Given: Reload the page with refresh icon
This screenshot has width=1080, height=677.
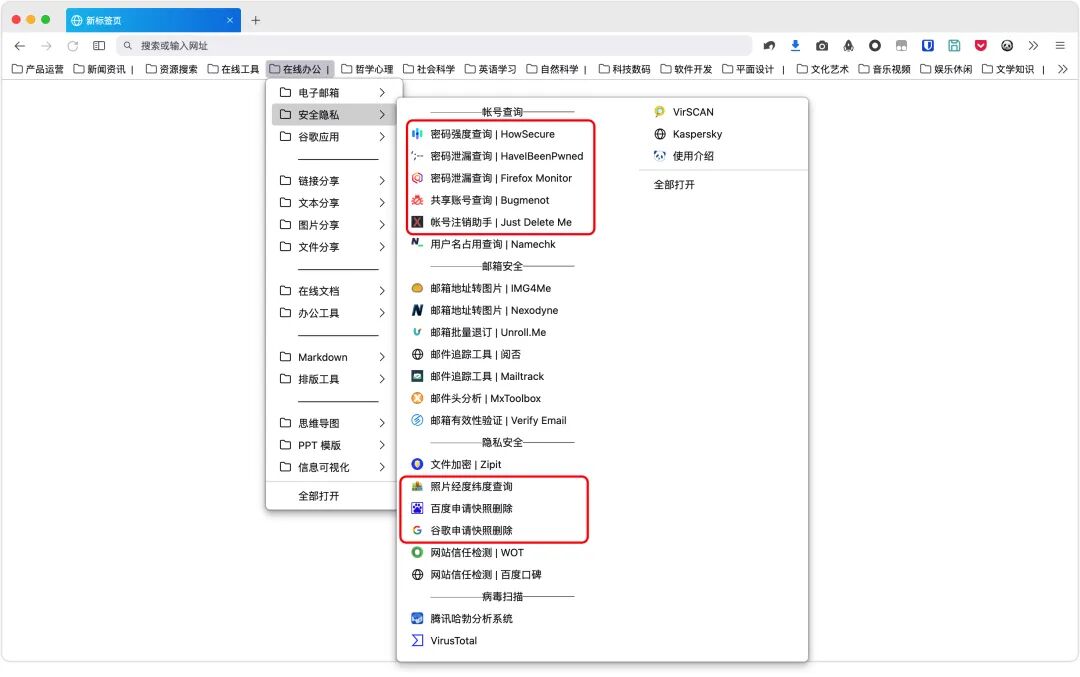Looking at the screenshot, I should [x=72, y=45].
